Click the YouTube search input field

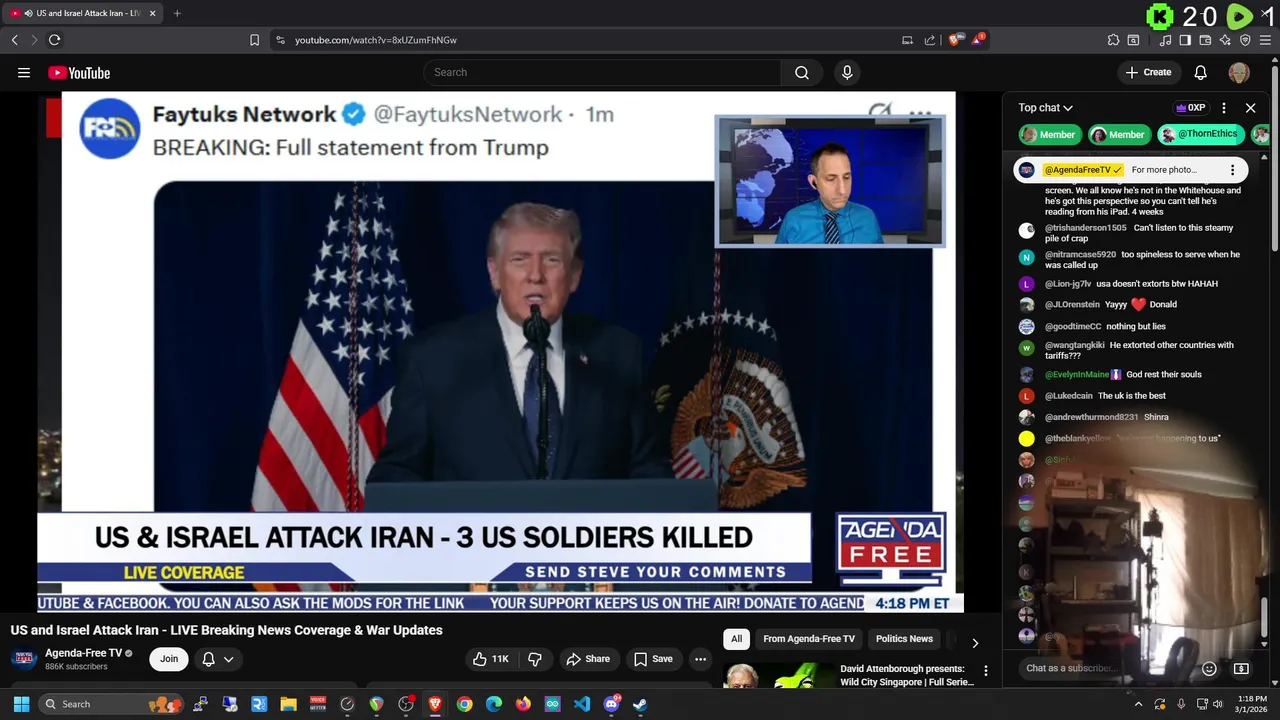tap(602, 72)
